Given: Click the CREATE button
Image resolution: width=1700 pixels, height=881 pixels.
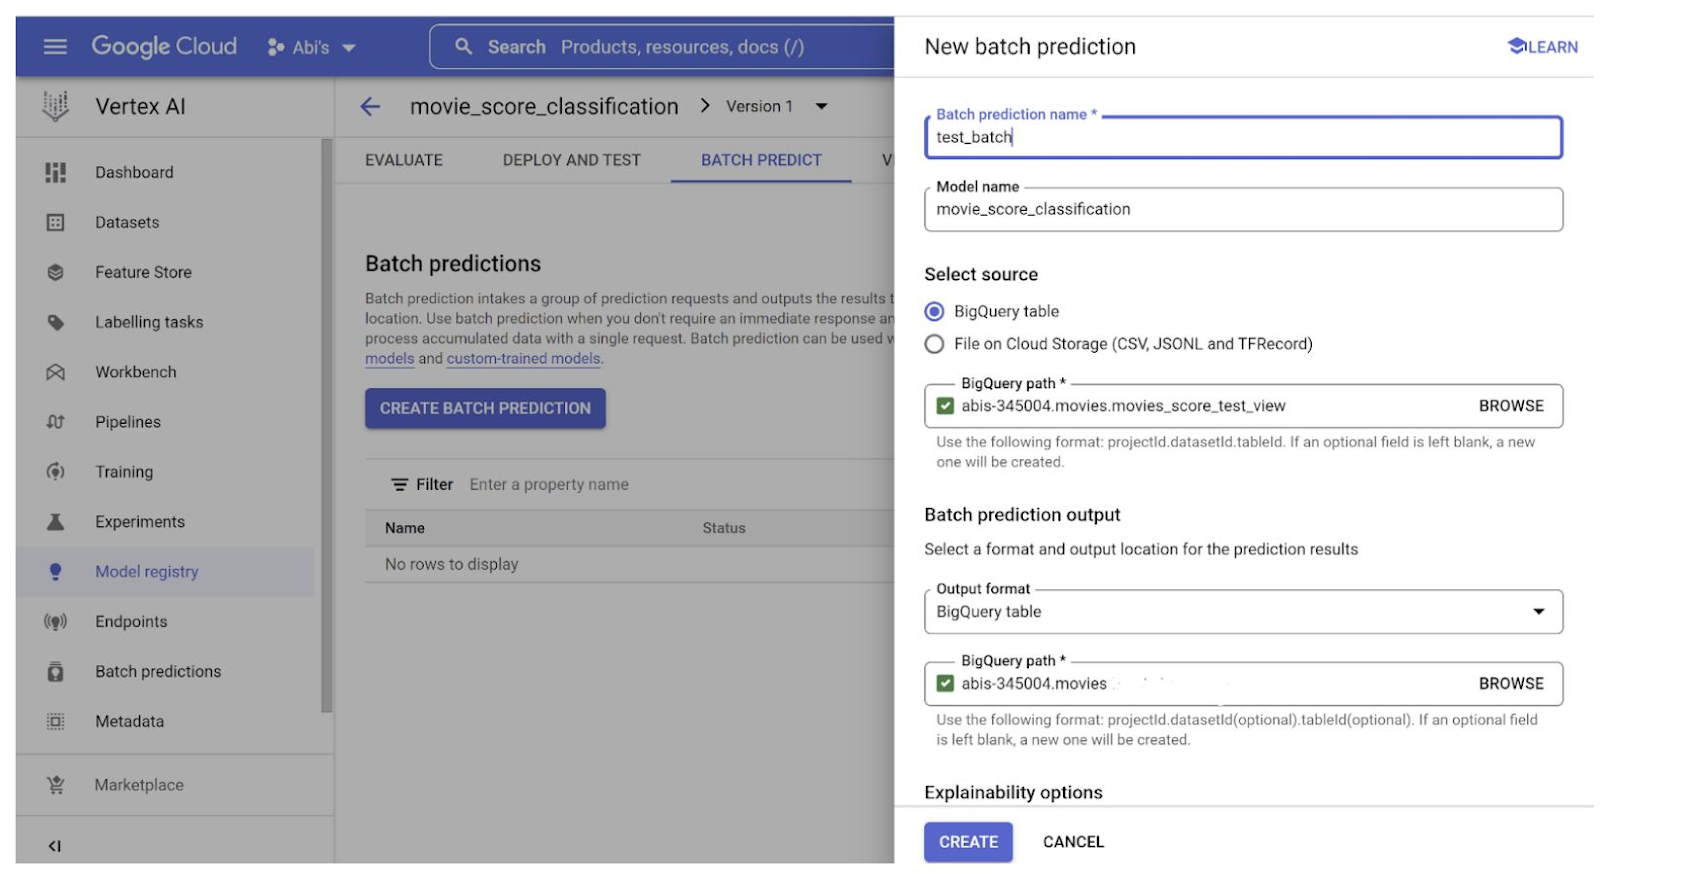Looking at the screenshot, I should (x=968, y=842).
